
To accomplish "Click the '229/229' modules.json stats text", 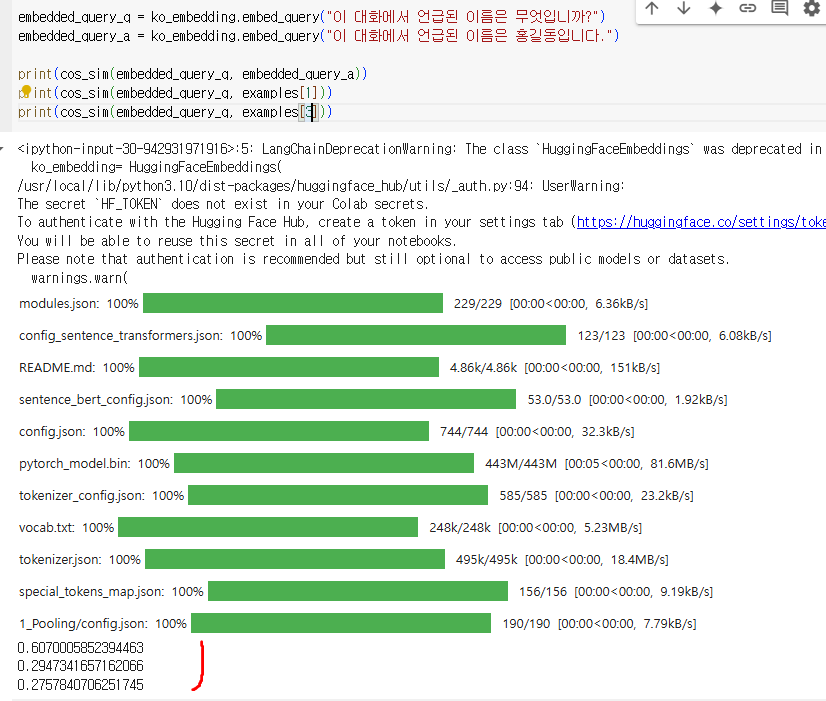I will tap(477, 303).
